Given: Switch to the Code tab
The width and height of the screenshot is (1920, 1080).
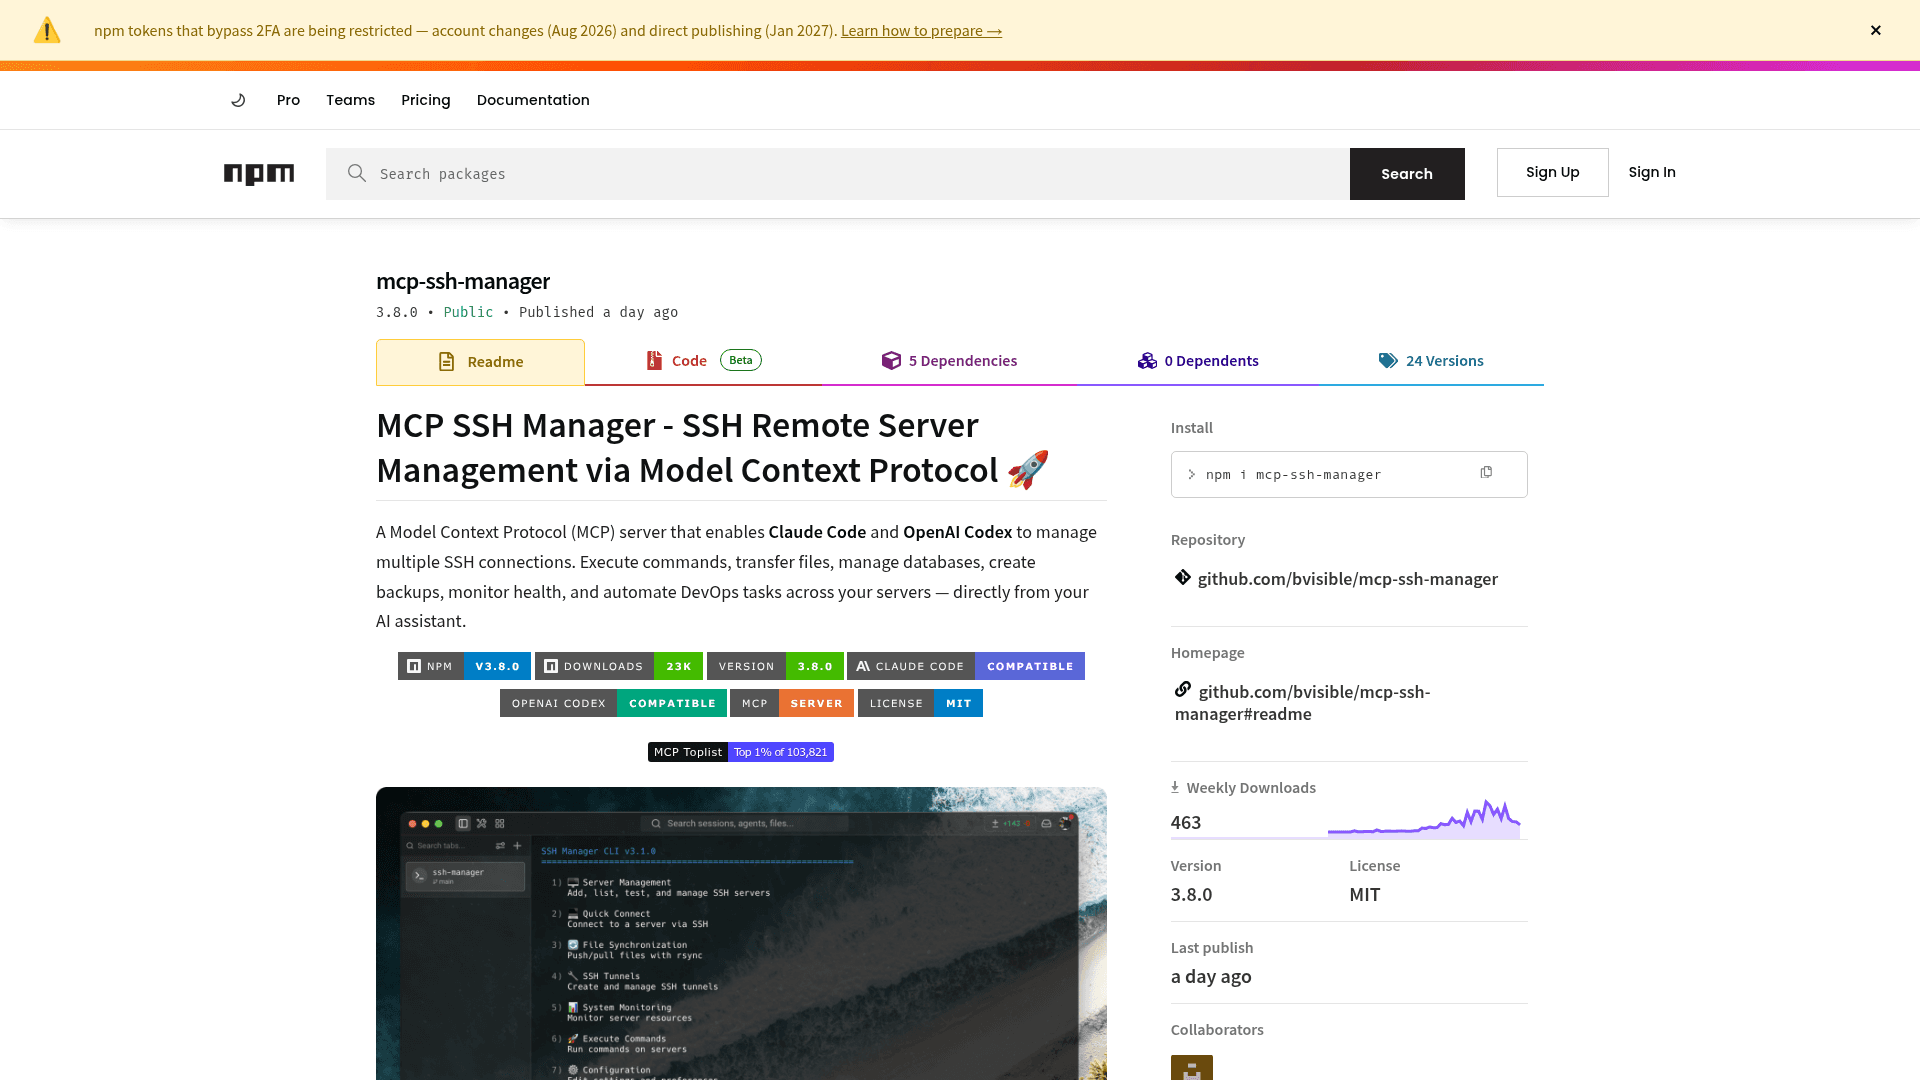Looking at the screenshot, I should click(x=703, y=361).
